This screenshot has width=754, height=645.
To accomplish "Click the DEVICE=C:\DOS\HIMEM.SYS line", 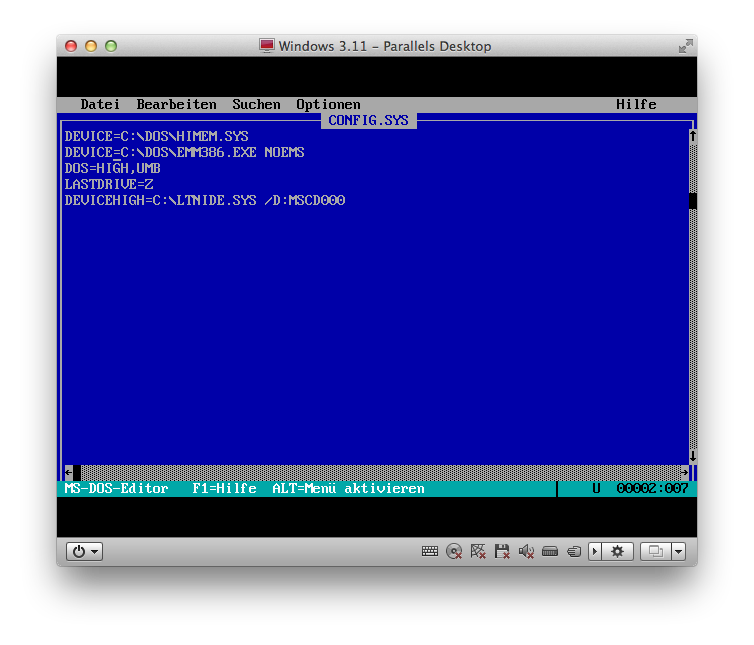I will click(x=156, y=137).
